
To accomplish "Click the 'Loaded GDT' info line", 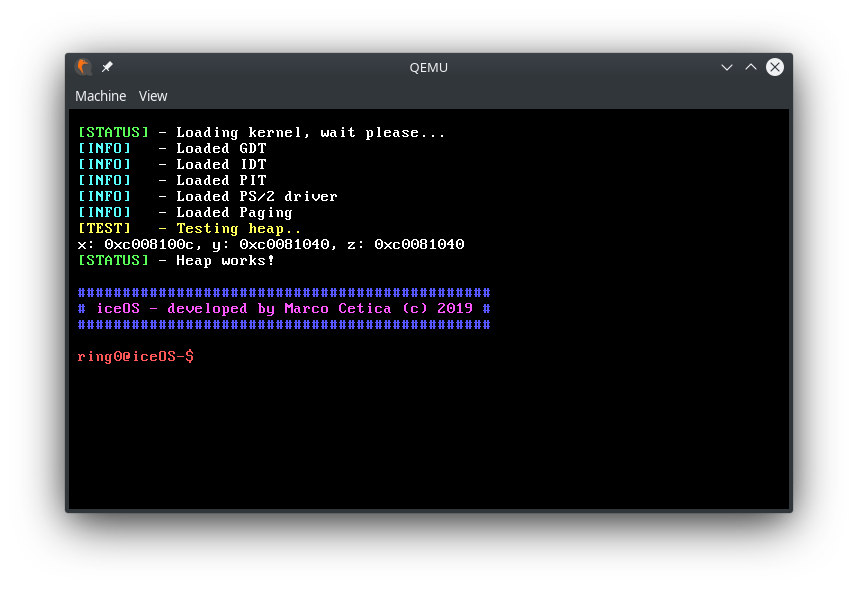I will 221,148.
